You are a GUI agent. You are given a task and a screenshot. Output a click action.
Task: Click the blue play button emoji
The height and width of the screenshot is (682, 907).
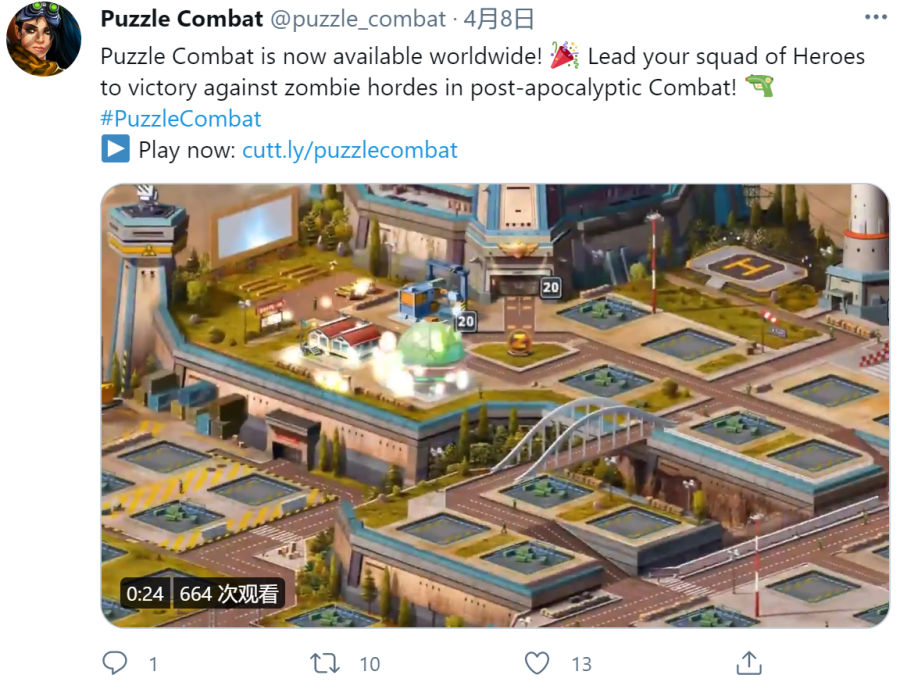point(116,149)
